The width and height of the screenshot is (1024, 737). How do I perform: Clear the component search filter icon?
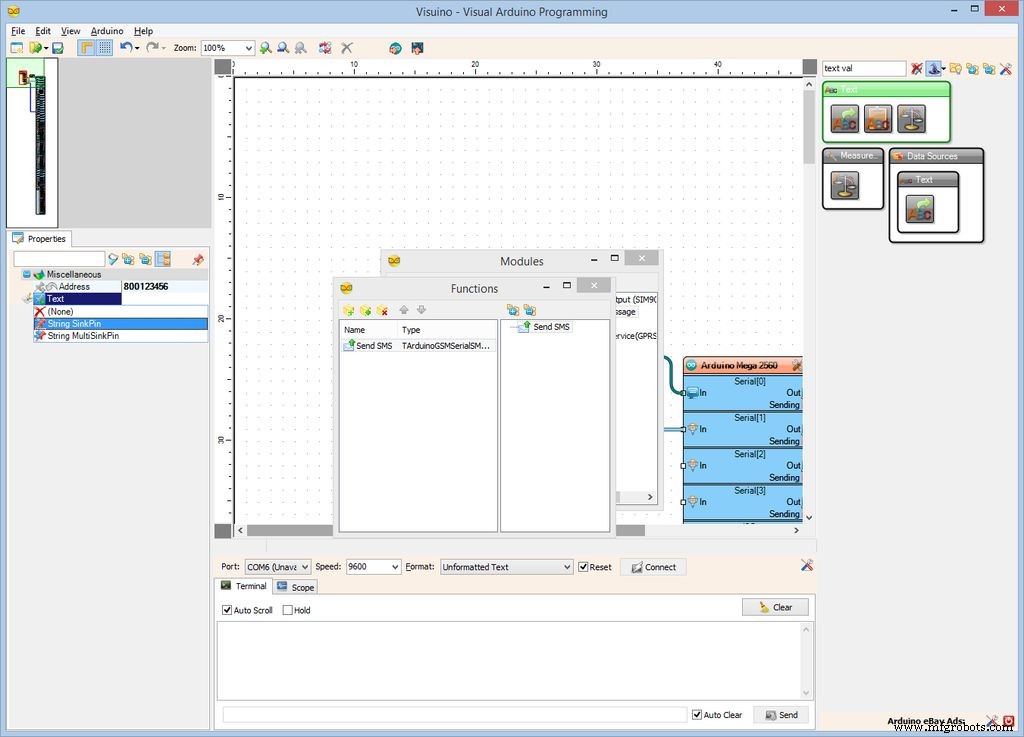pyautogui.click(x=917, y=69)
